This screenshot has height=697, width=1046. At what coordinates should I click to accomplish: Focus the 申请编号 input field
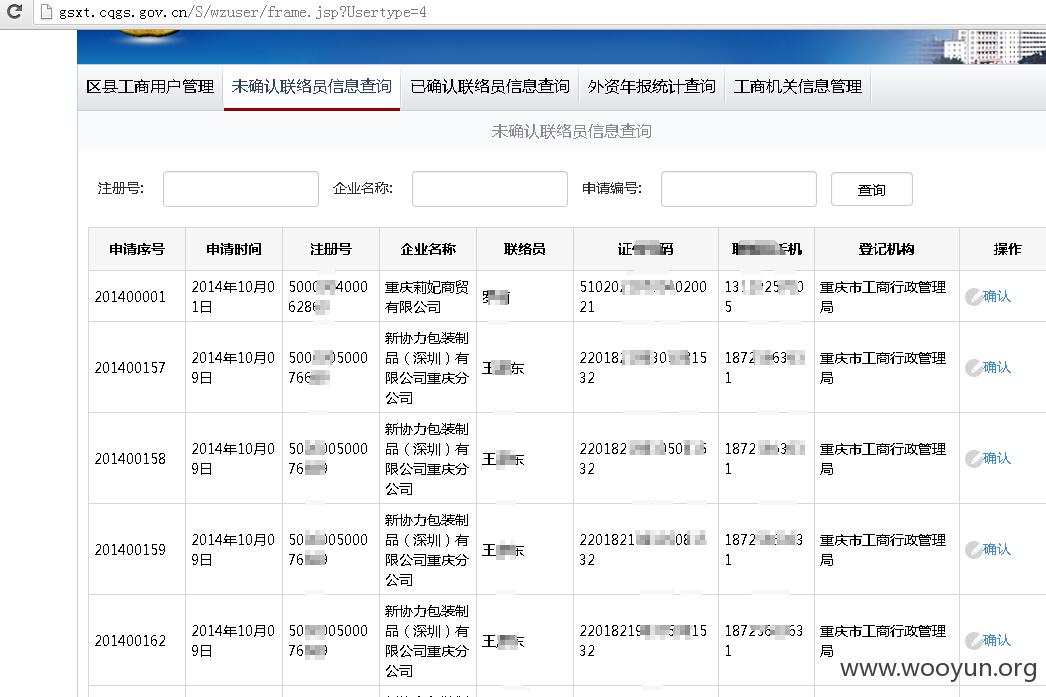[738, 189]
